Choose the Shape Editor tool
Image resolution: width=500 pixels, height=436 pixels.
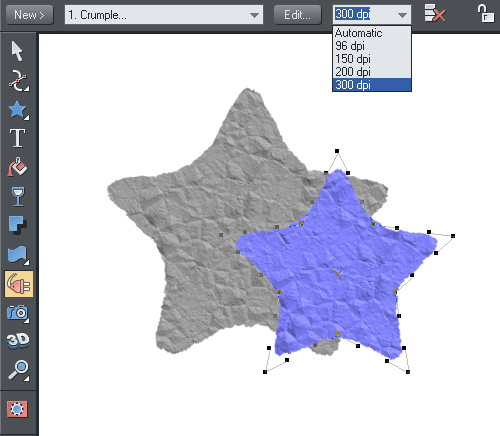18,81
